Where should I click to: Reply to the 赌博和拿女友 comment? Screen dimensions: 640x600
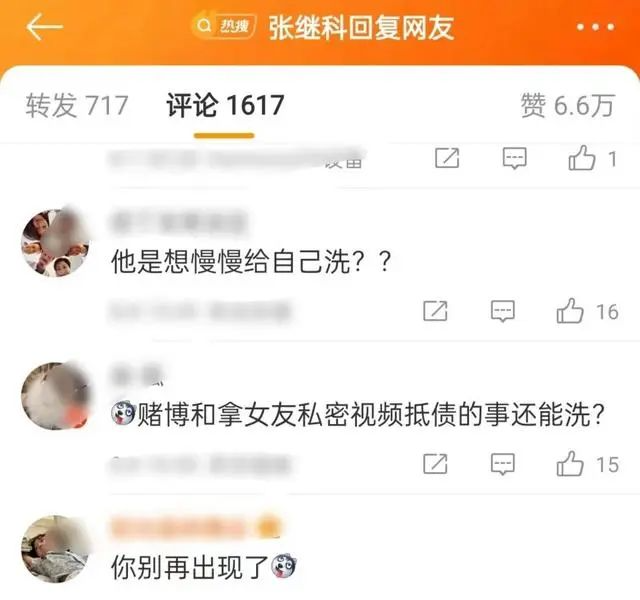pos(502,464)
